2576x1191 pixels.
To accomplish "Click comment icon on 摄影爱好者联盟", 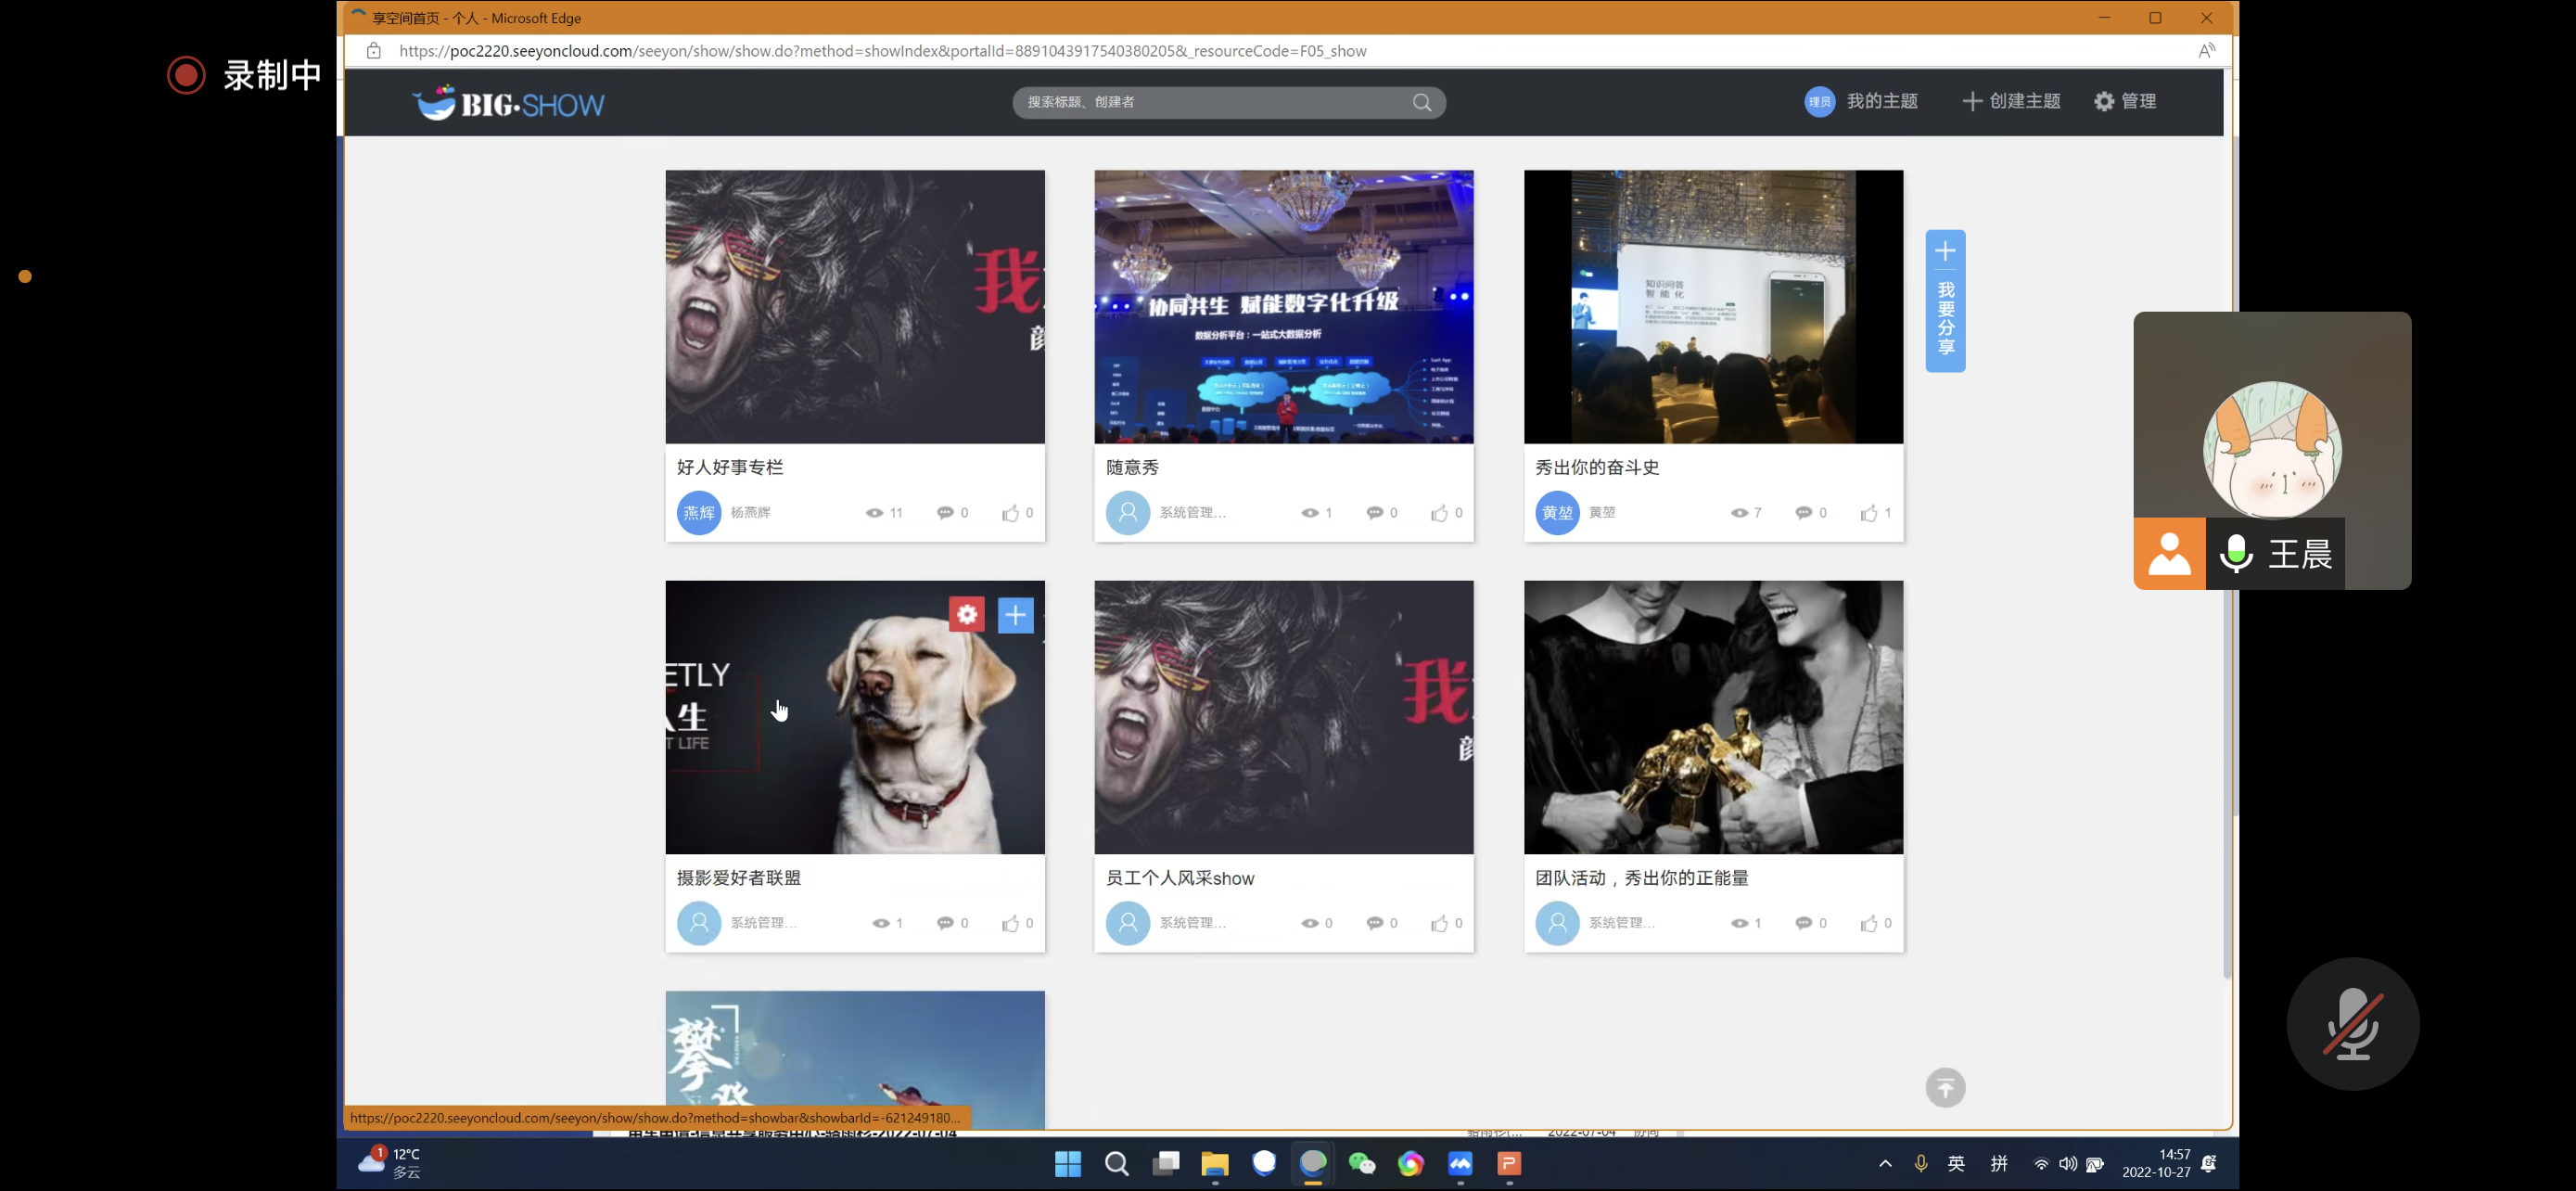I will [945, 923].
